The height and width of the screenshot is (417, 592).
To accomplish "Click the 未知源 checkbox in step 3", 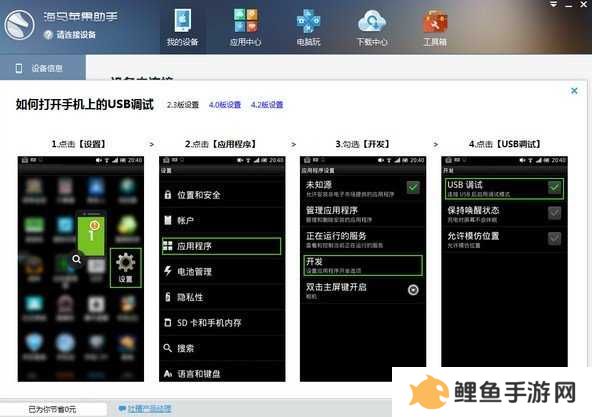I will 413,187.
